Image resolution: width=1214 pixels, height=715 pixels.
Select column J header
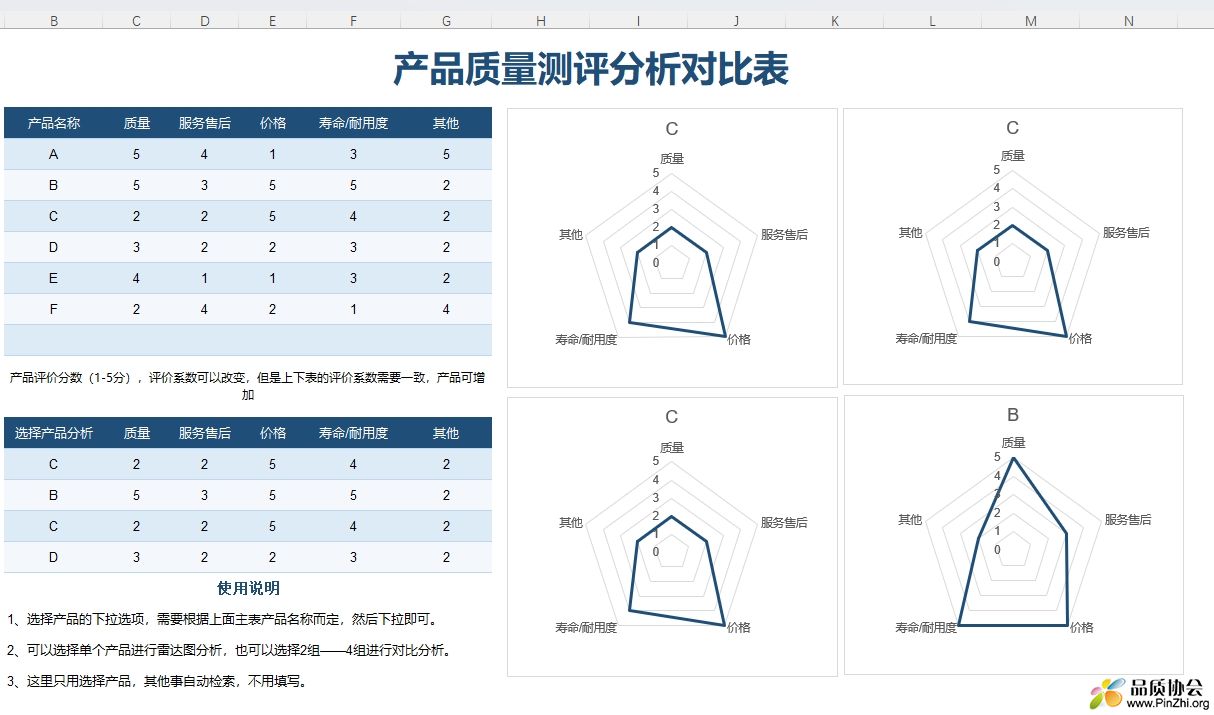(x=736, y=21)
